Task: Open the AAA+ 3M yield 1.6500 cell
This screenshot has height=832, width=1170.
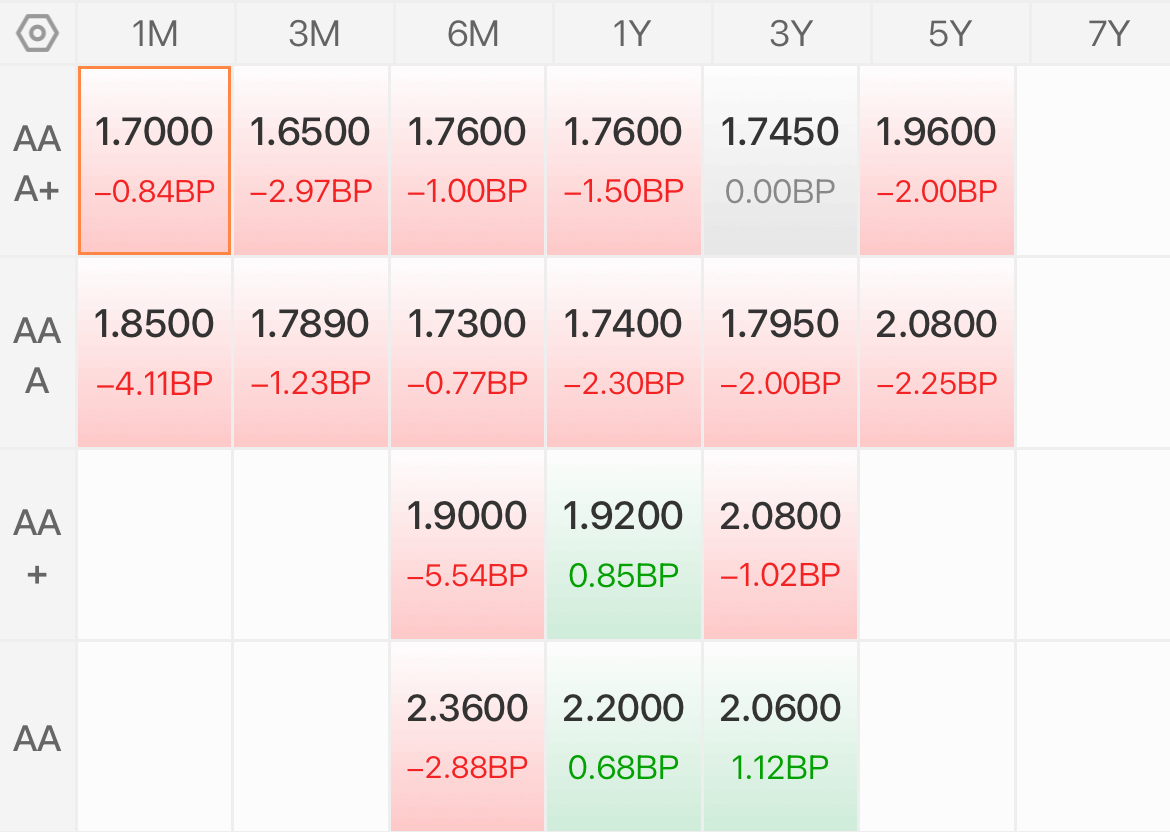Action: tap(311, 160)
